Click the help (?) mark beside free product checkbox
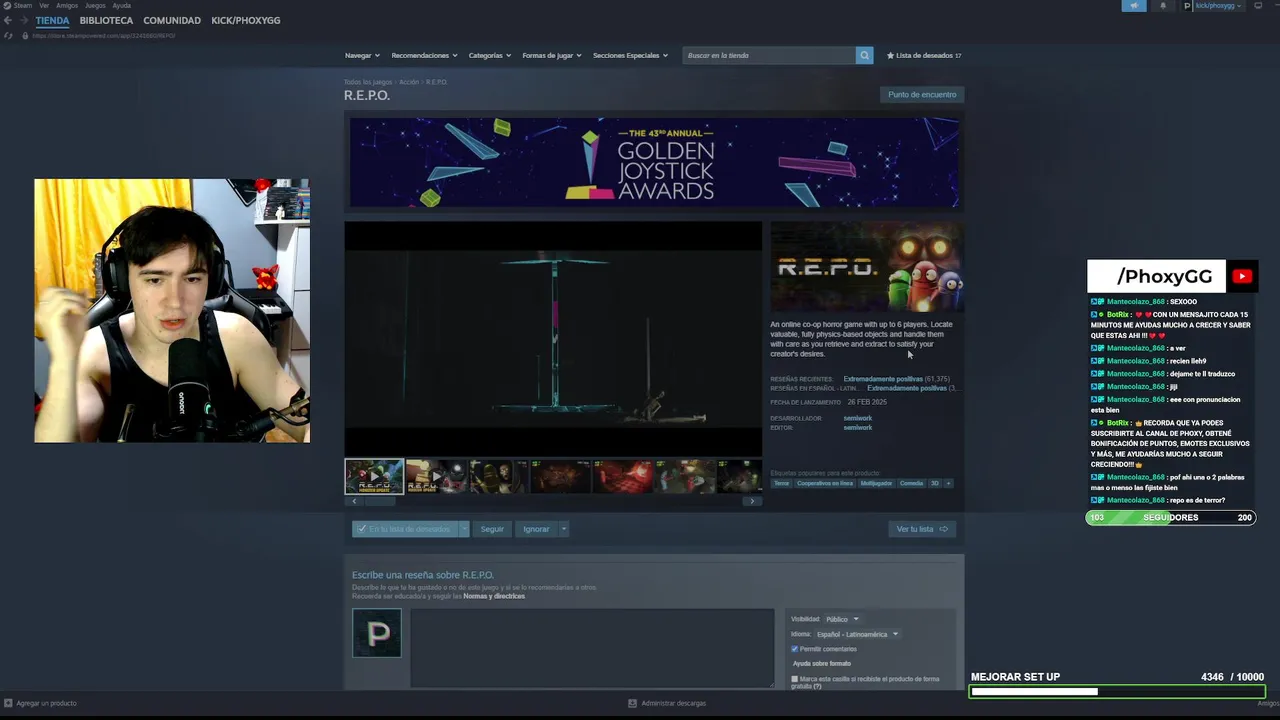 817,687
